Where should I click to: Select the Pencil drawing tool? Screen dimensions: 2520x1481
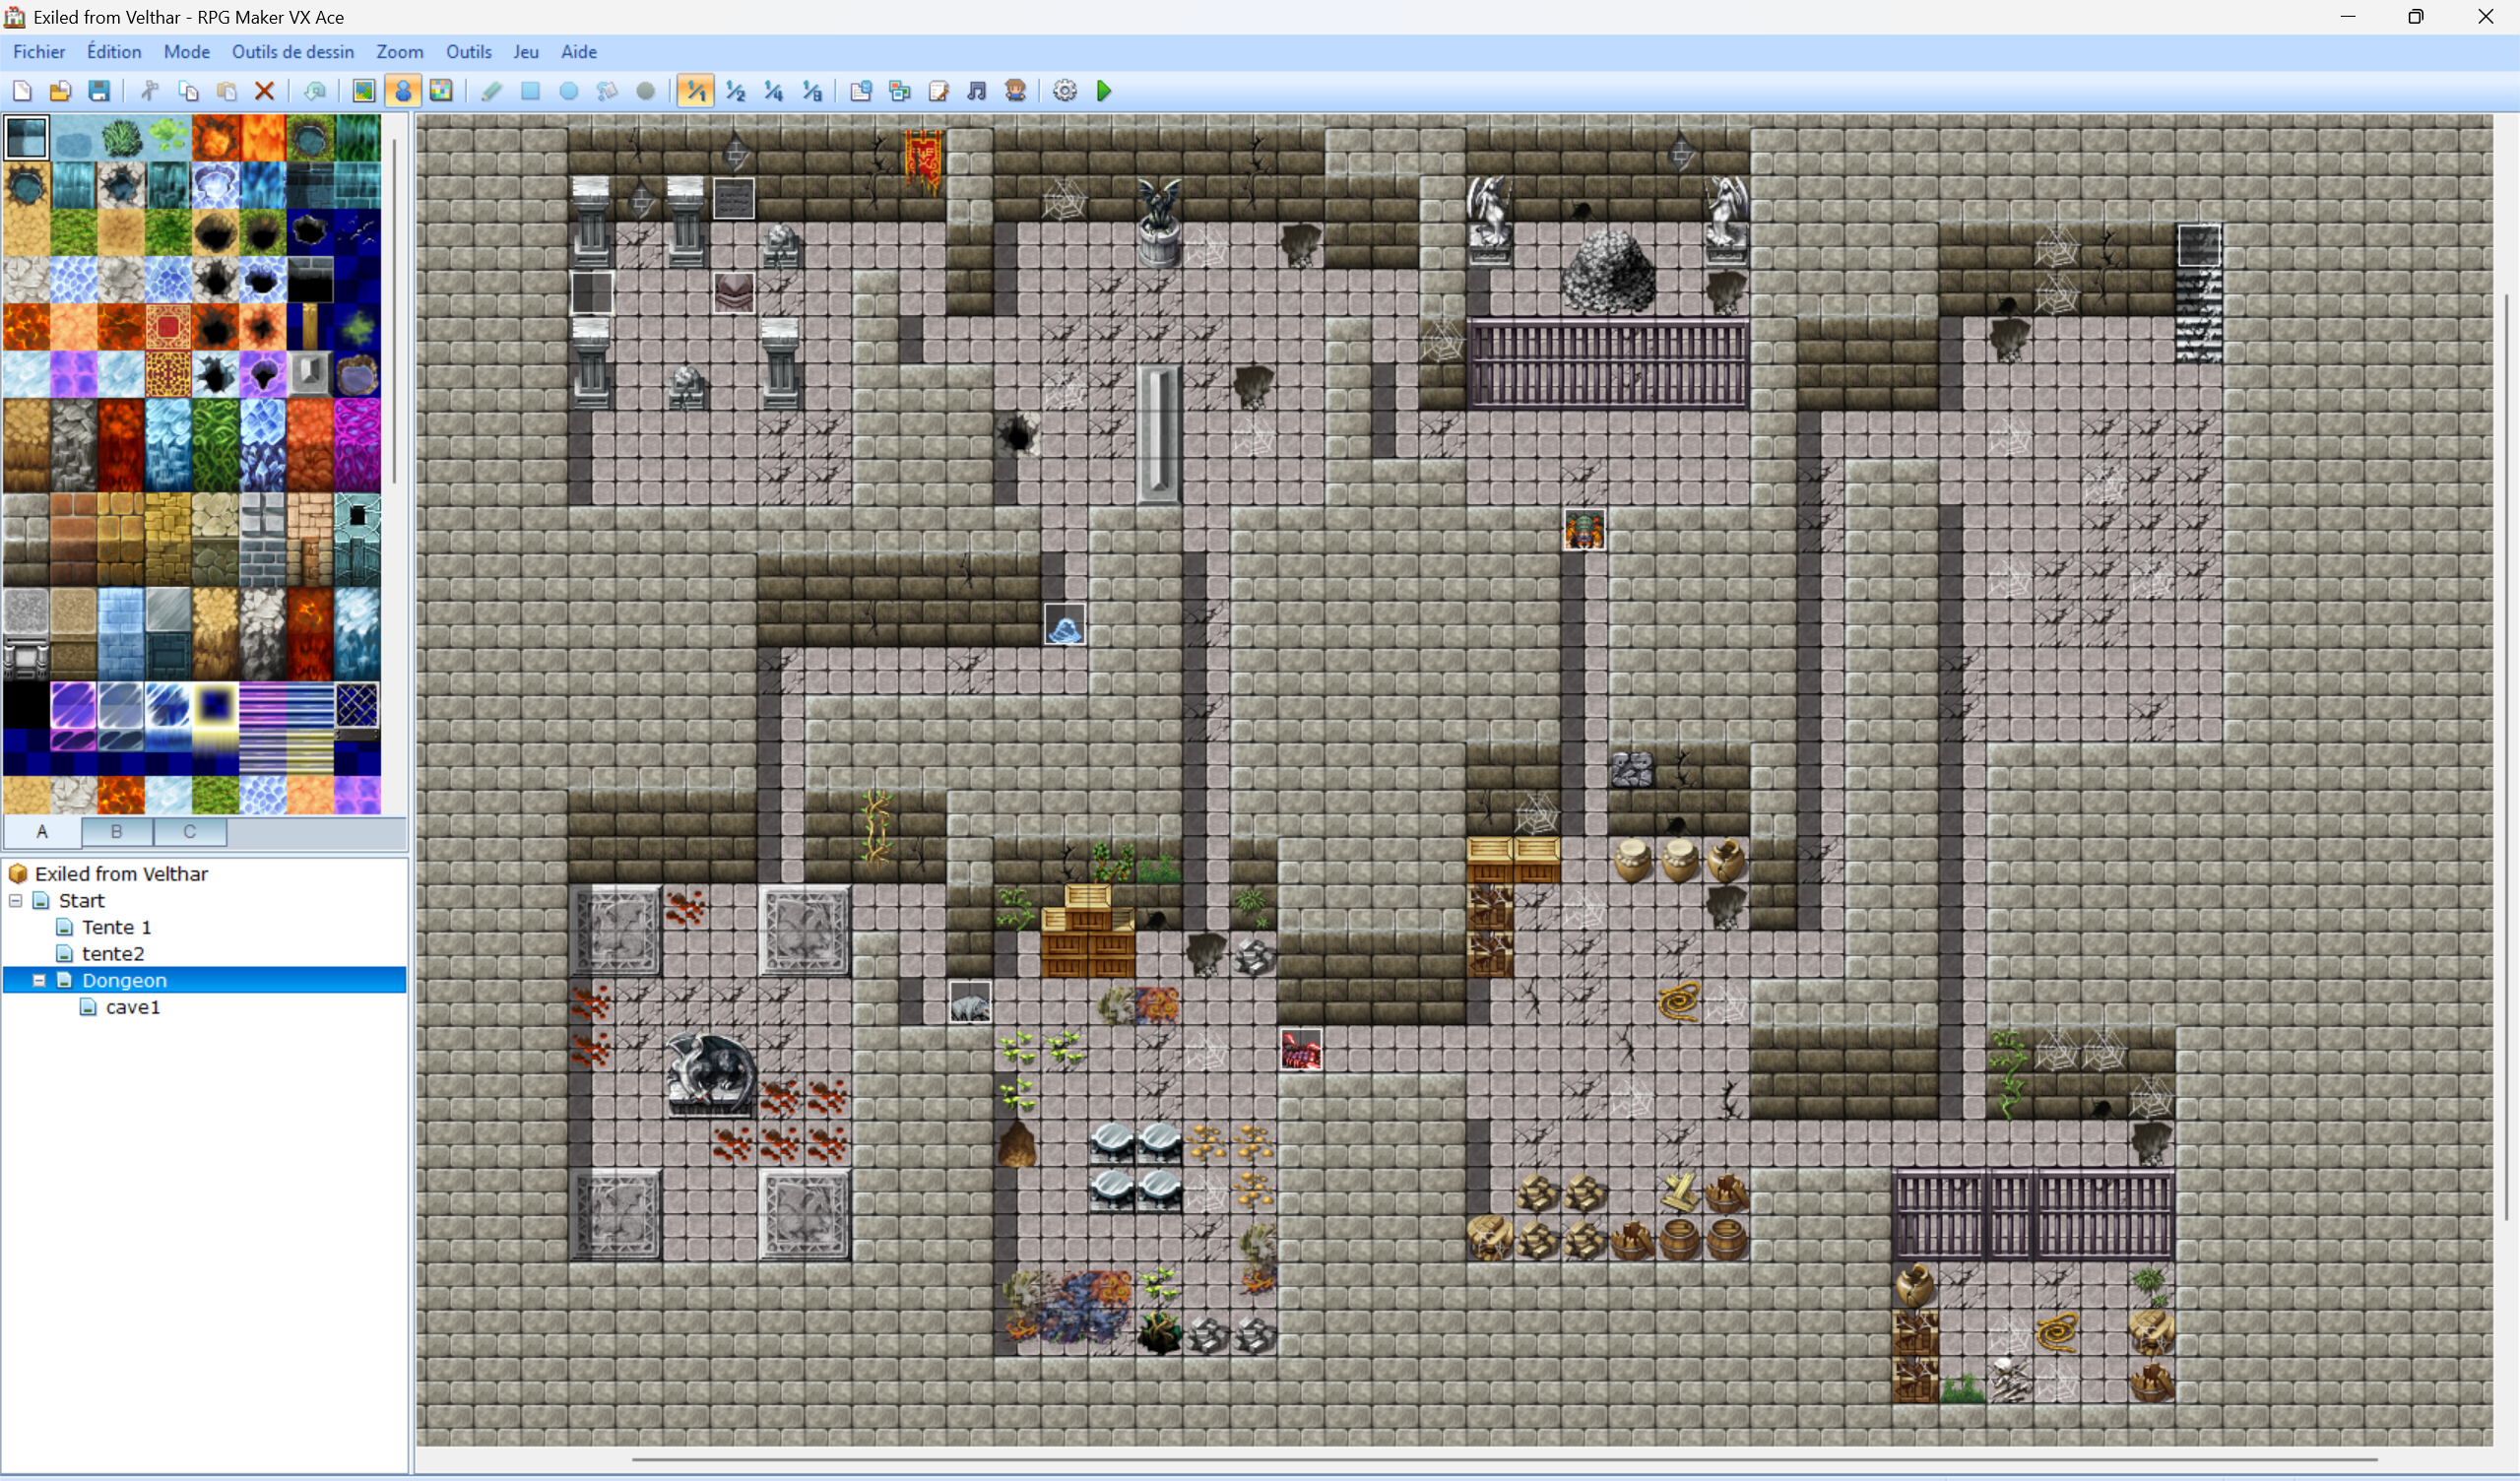(x=491, y=91)
